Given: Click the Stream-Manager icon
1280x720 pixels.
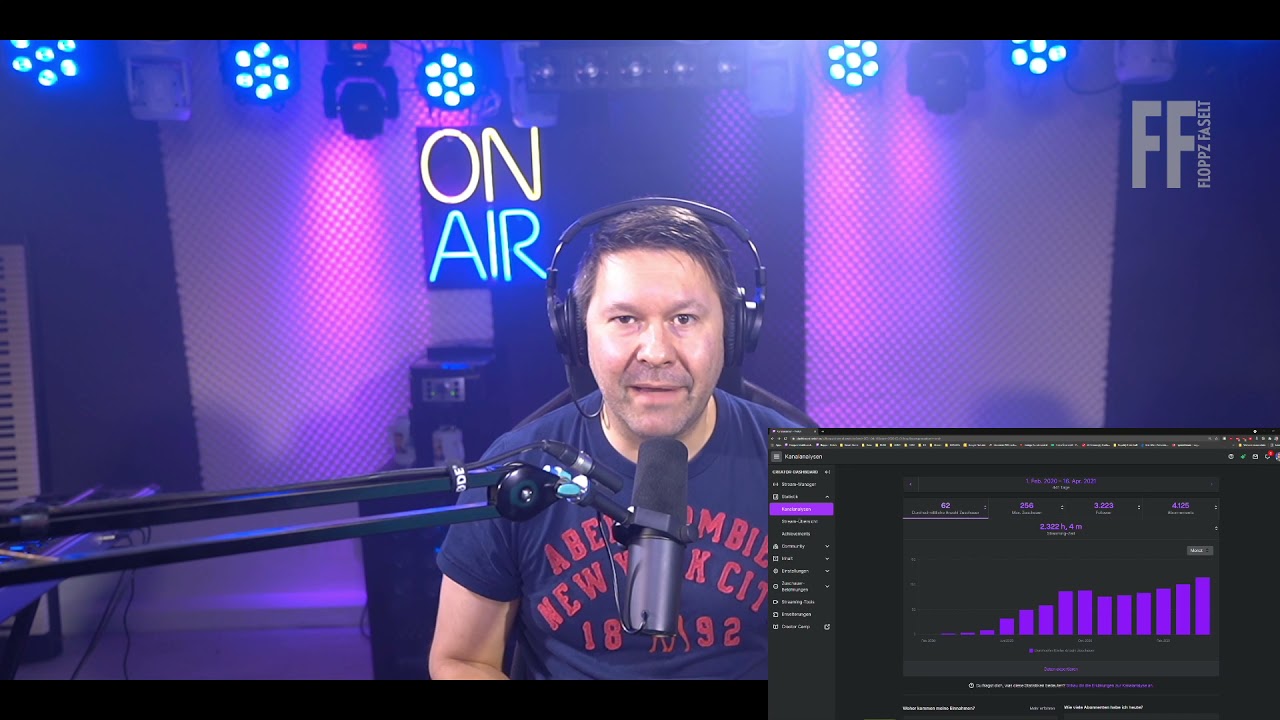Looking at the screenshot, I should (775, 484).
